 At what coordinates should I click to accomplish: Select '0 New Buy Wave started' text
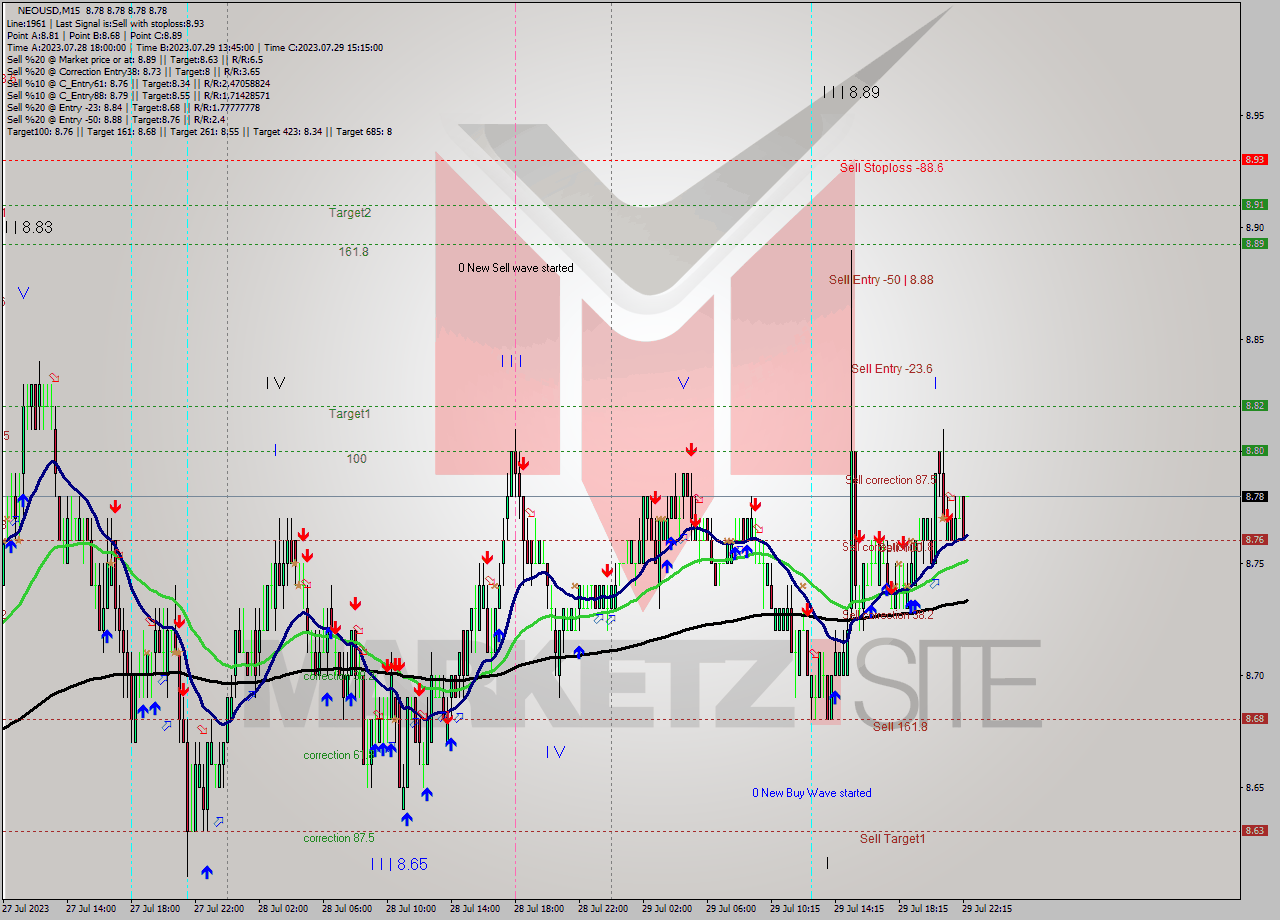pyautogui.click(x=812, y=793)
